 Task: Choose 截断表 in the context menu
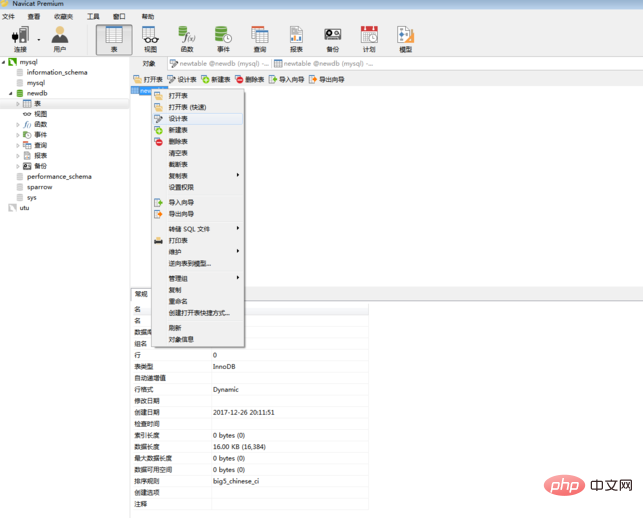tap(198, 164)
